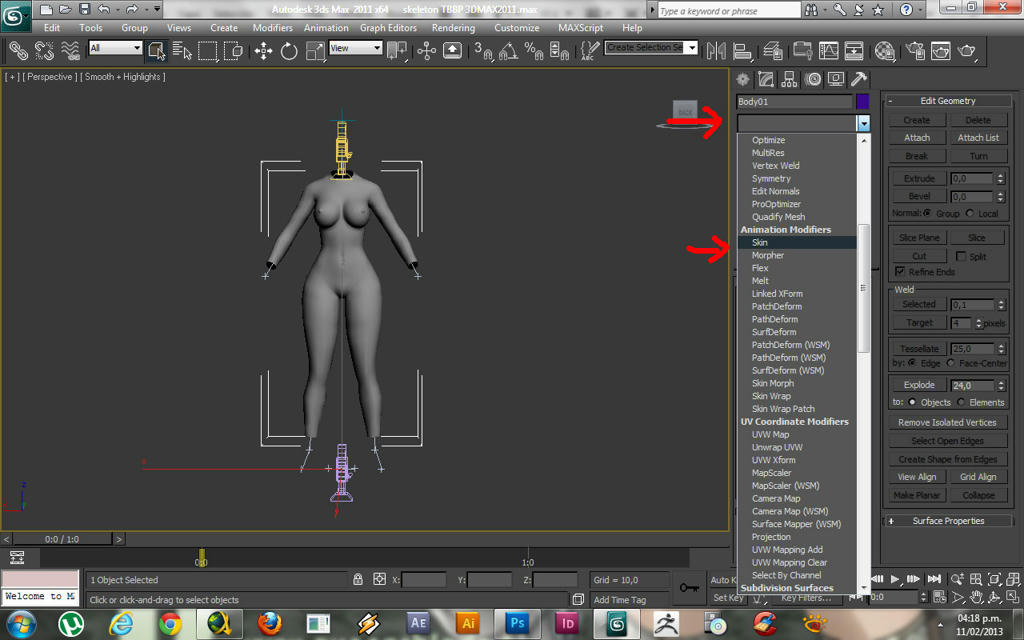Toggle the Angle Snap icon
1024x640 pixels.
(x=508, y=50)
